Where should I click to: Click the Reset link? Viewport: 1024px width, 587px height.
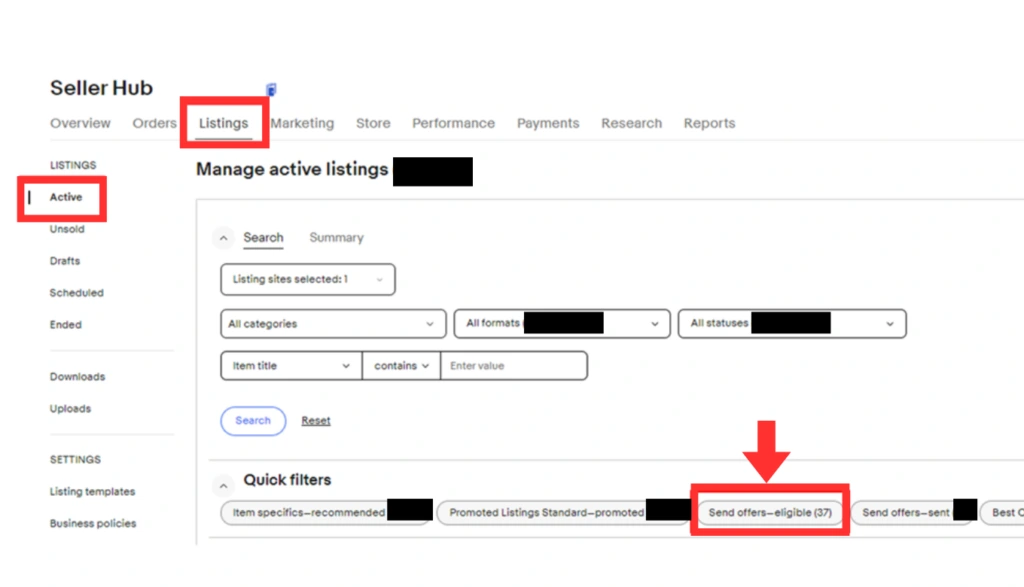pyautogui.click(x=315, y=421)
